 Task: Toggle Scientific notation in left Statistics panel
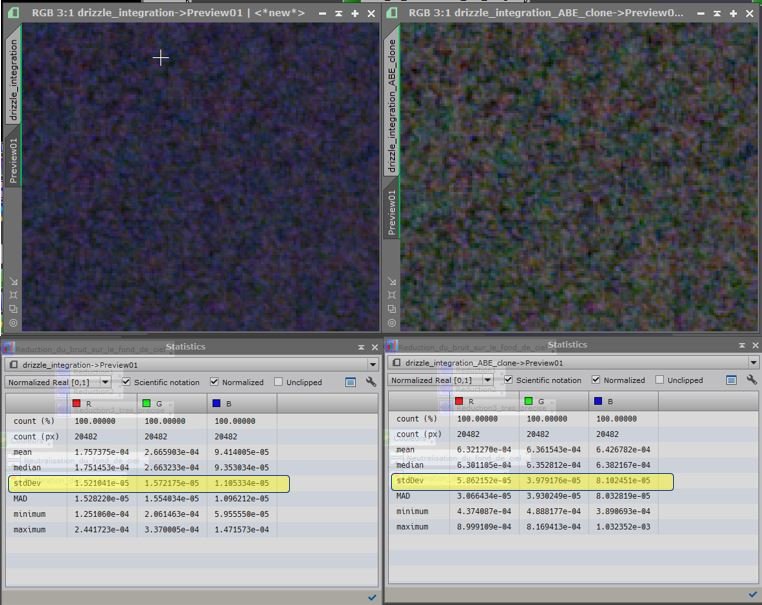[x=126, y=382]
